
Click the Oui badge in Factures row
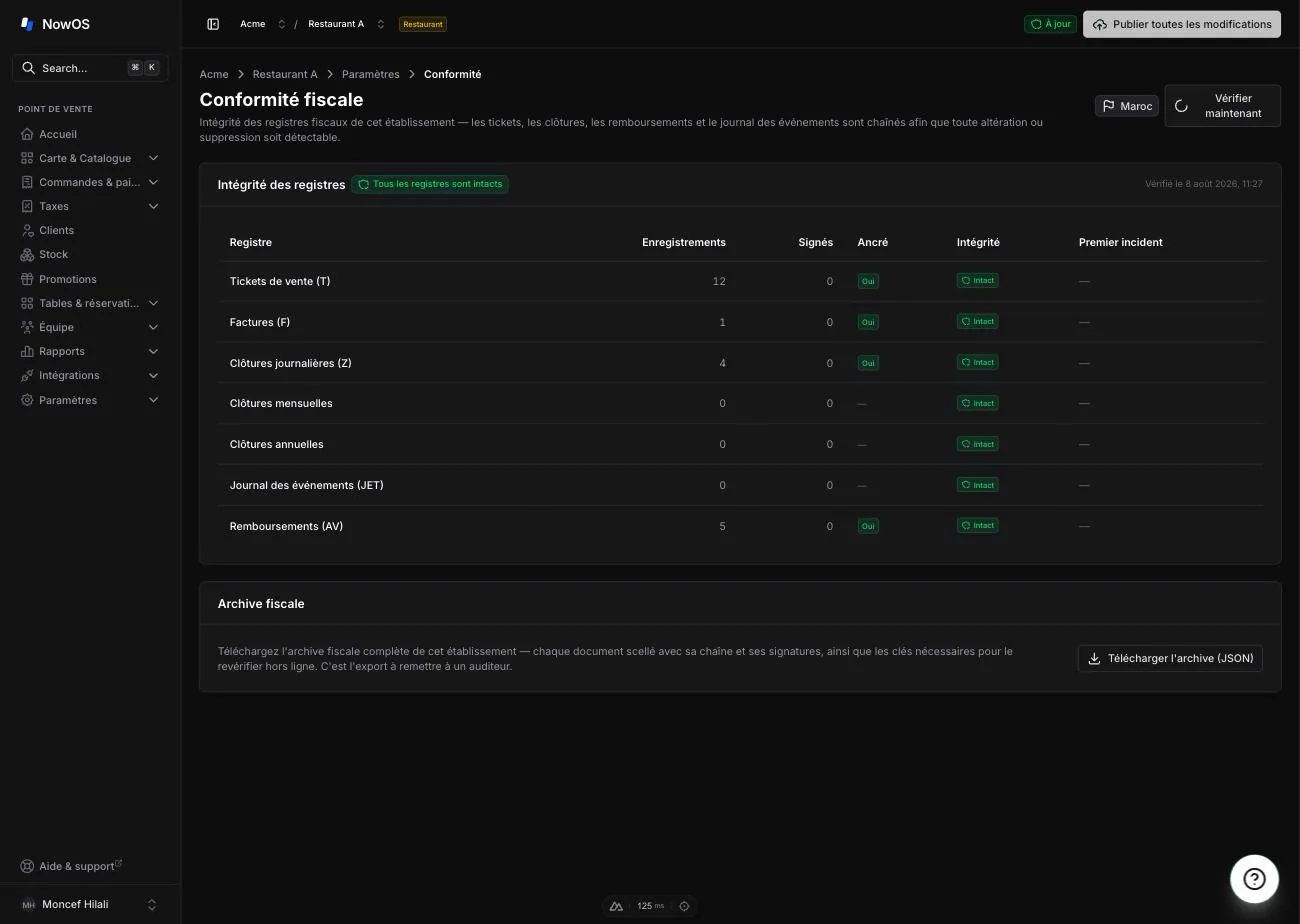point(868,322)
